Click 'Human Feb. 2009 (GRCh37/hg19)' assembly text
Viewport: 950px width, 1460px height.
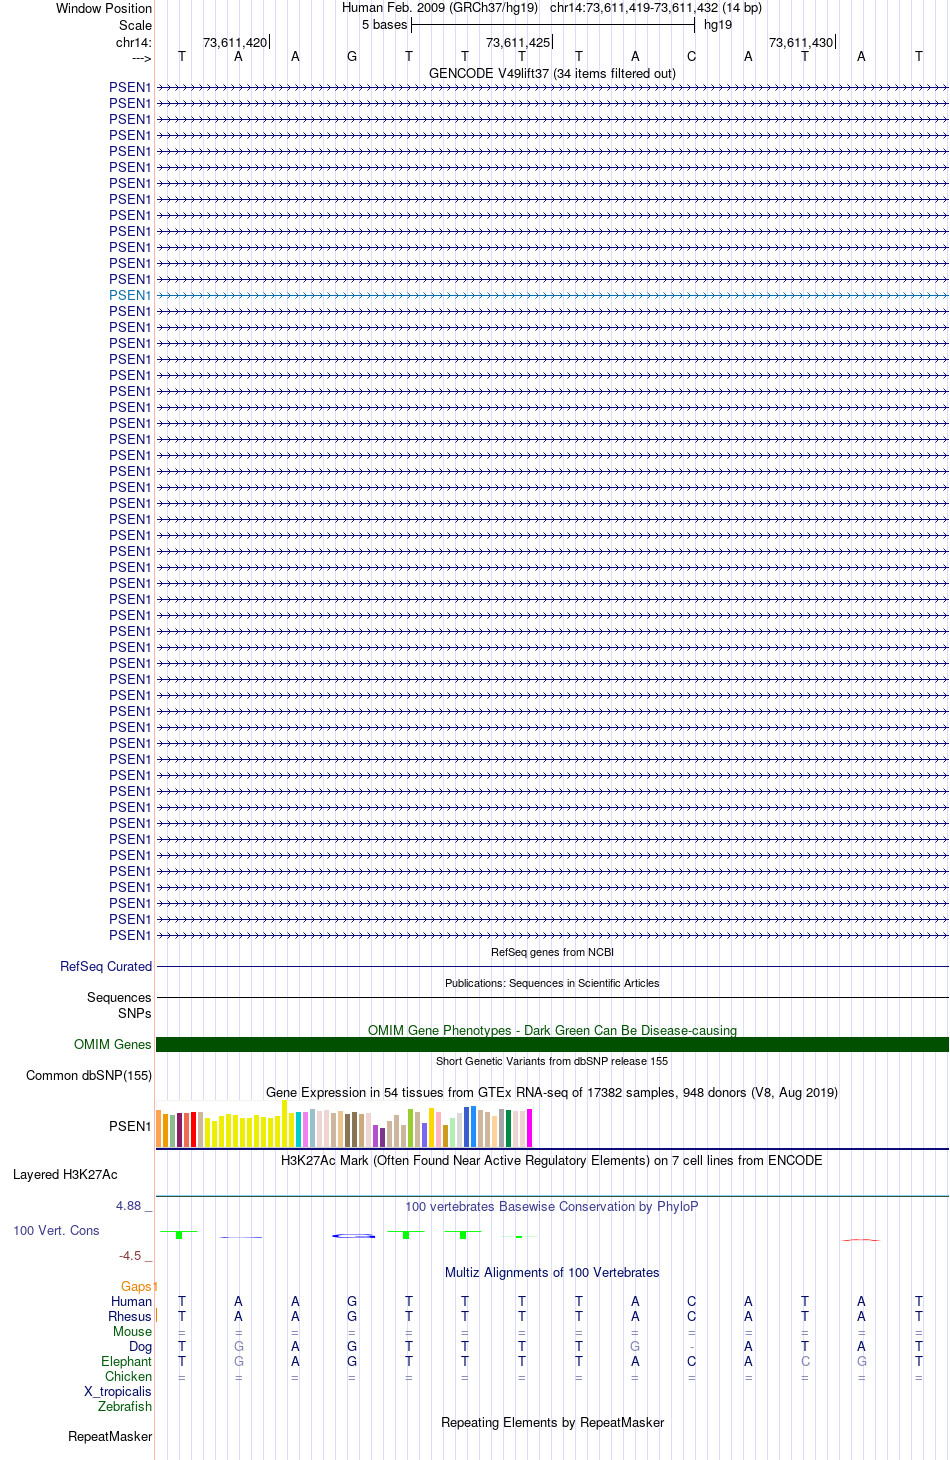[x=440, y=8]
